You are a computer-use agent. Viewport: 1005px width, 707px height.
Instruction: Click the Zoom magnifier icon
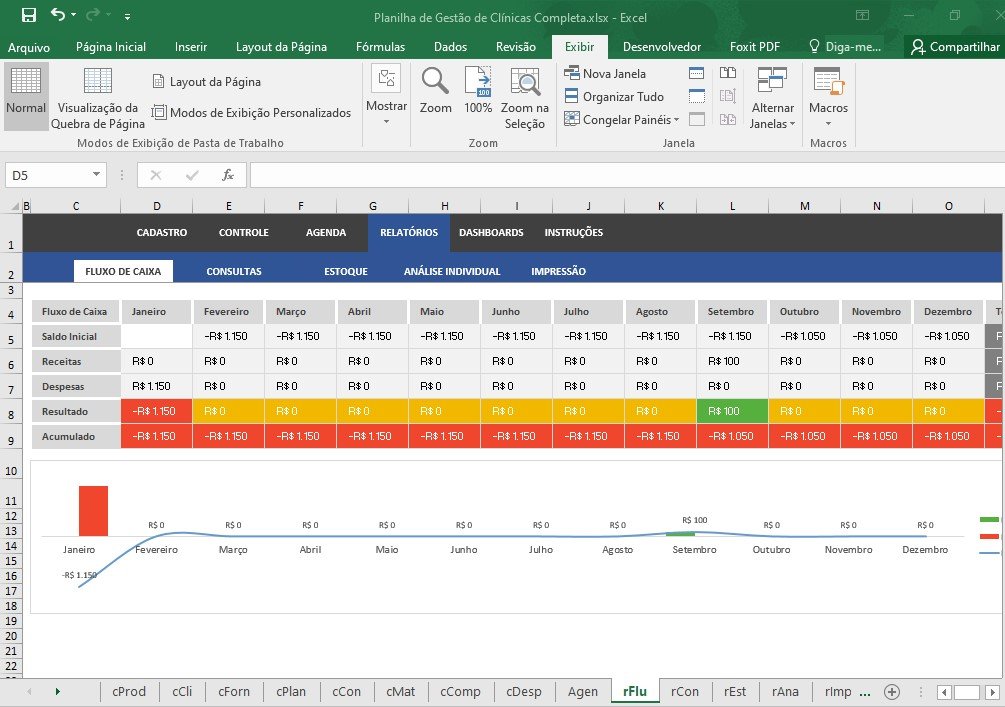tap(435, 90)
